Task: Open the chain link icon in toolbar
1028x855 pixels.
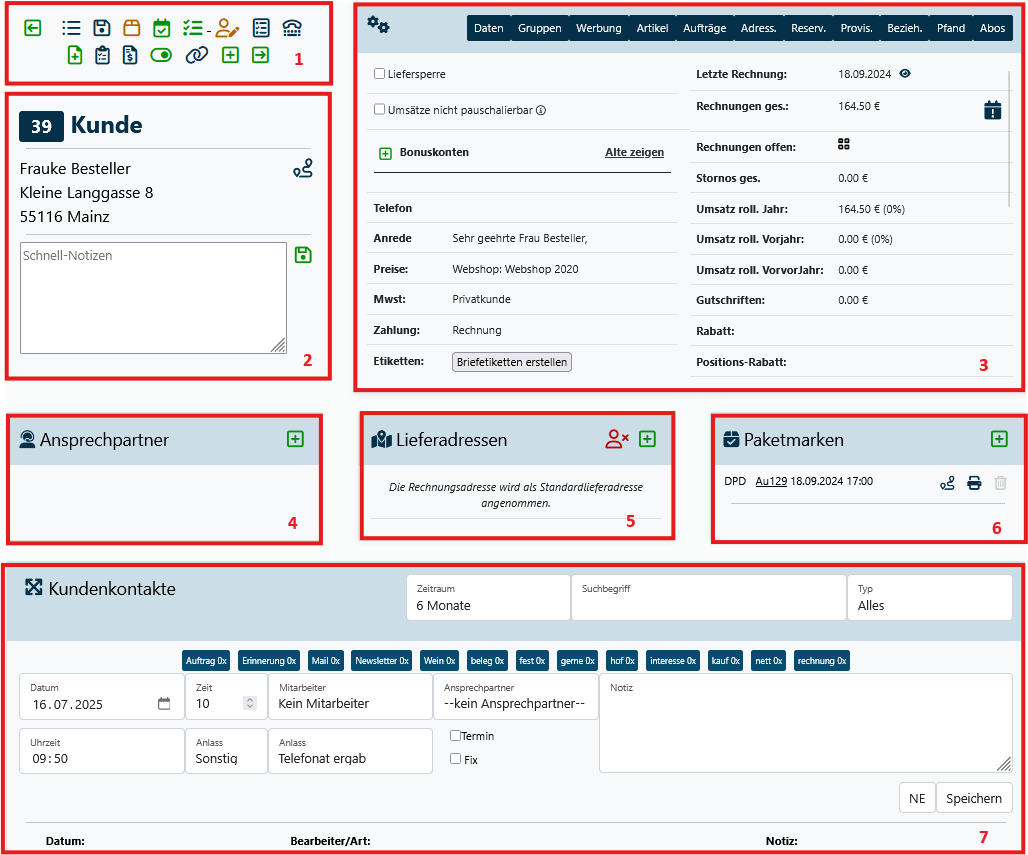Action: coord(197,55)
